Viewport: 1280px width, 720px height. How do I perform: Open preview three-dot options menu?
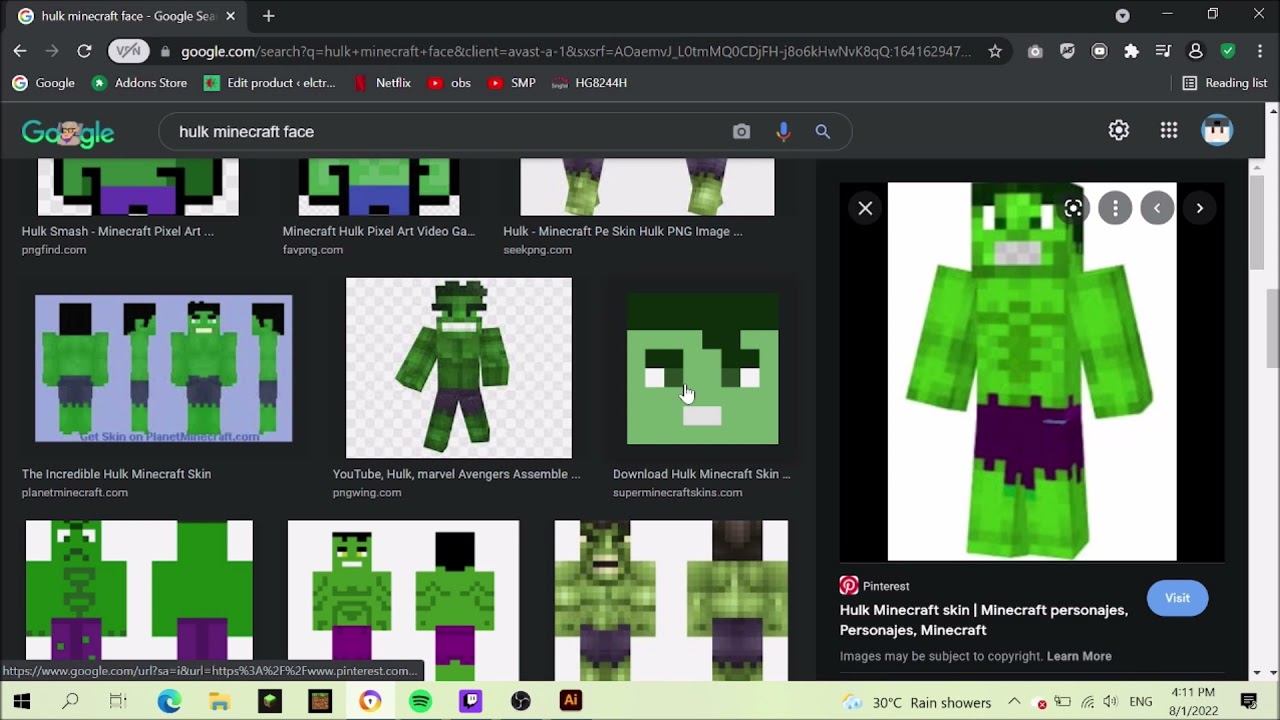pos(1115,208)
